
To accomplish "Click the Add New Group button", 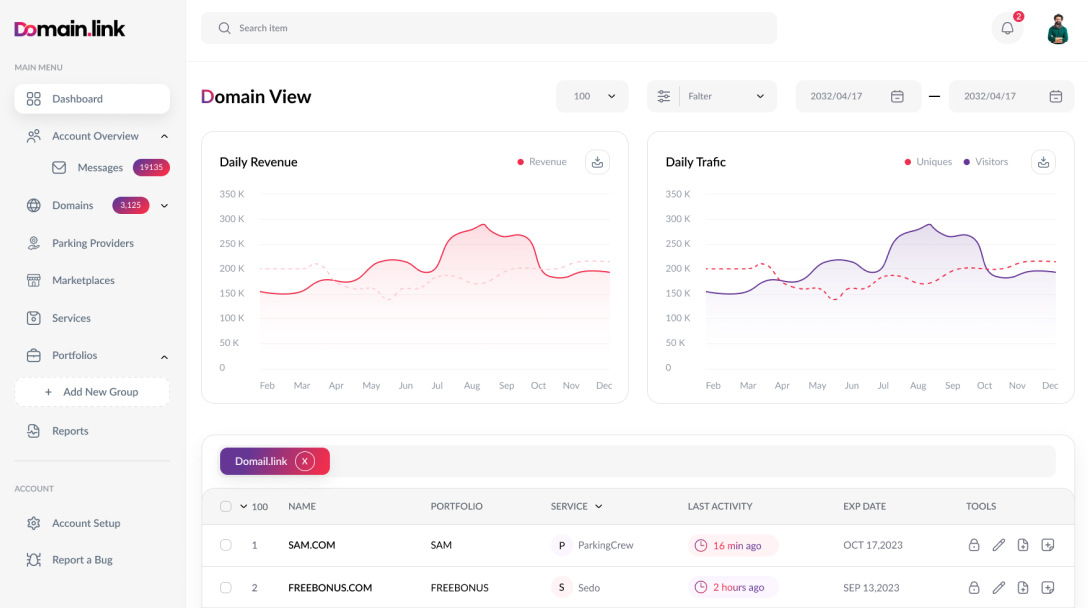I will 91,391.
